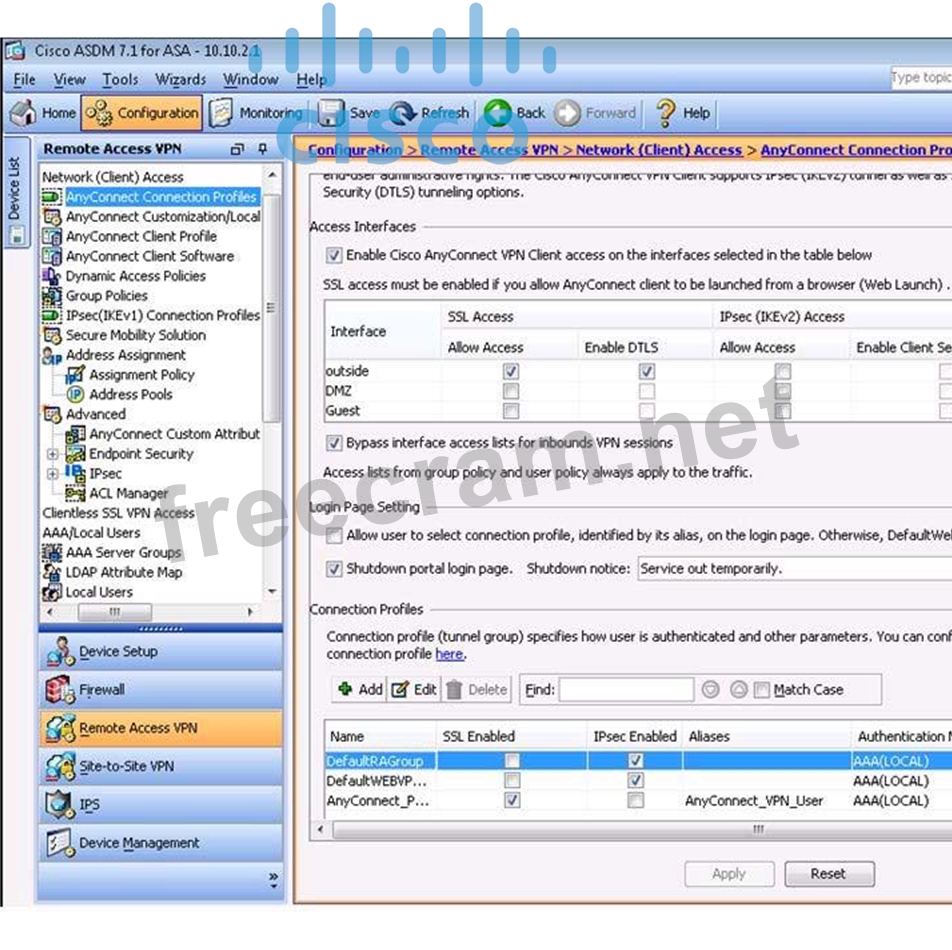Image resolution: width=952 pixels, height=950 pixels.
Task: Toggle Bypass interface access lists checkbox
Action: pos(334,442)
